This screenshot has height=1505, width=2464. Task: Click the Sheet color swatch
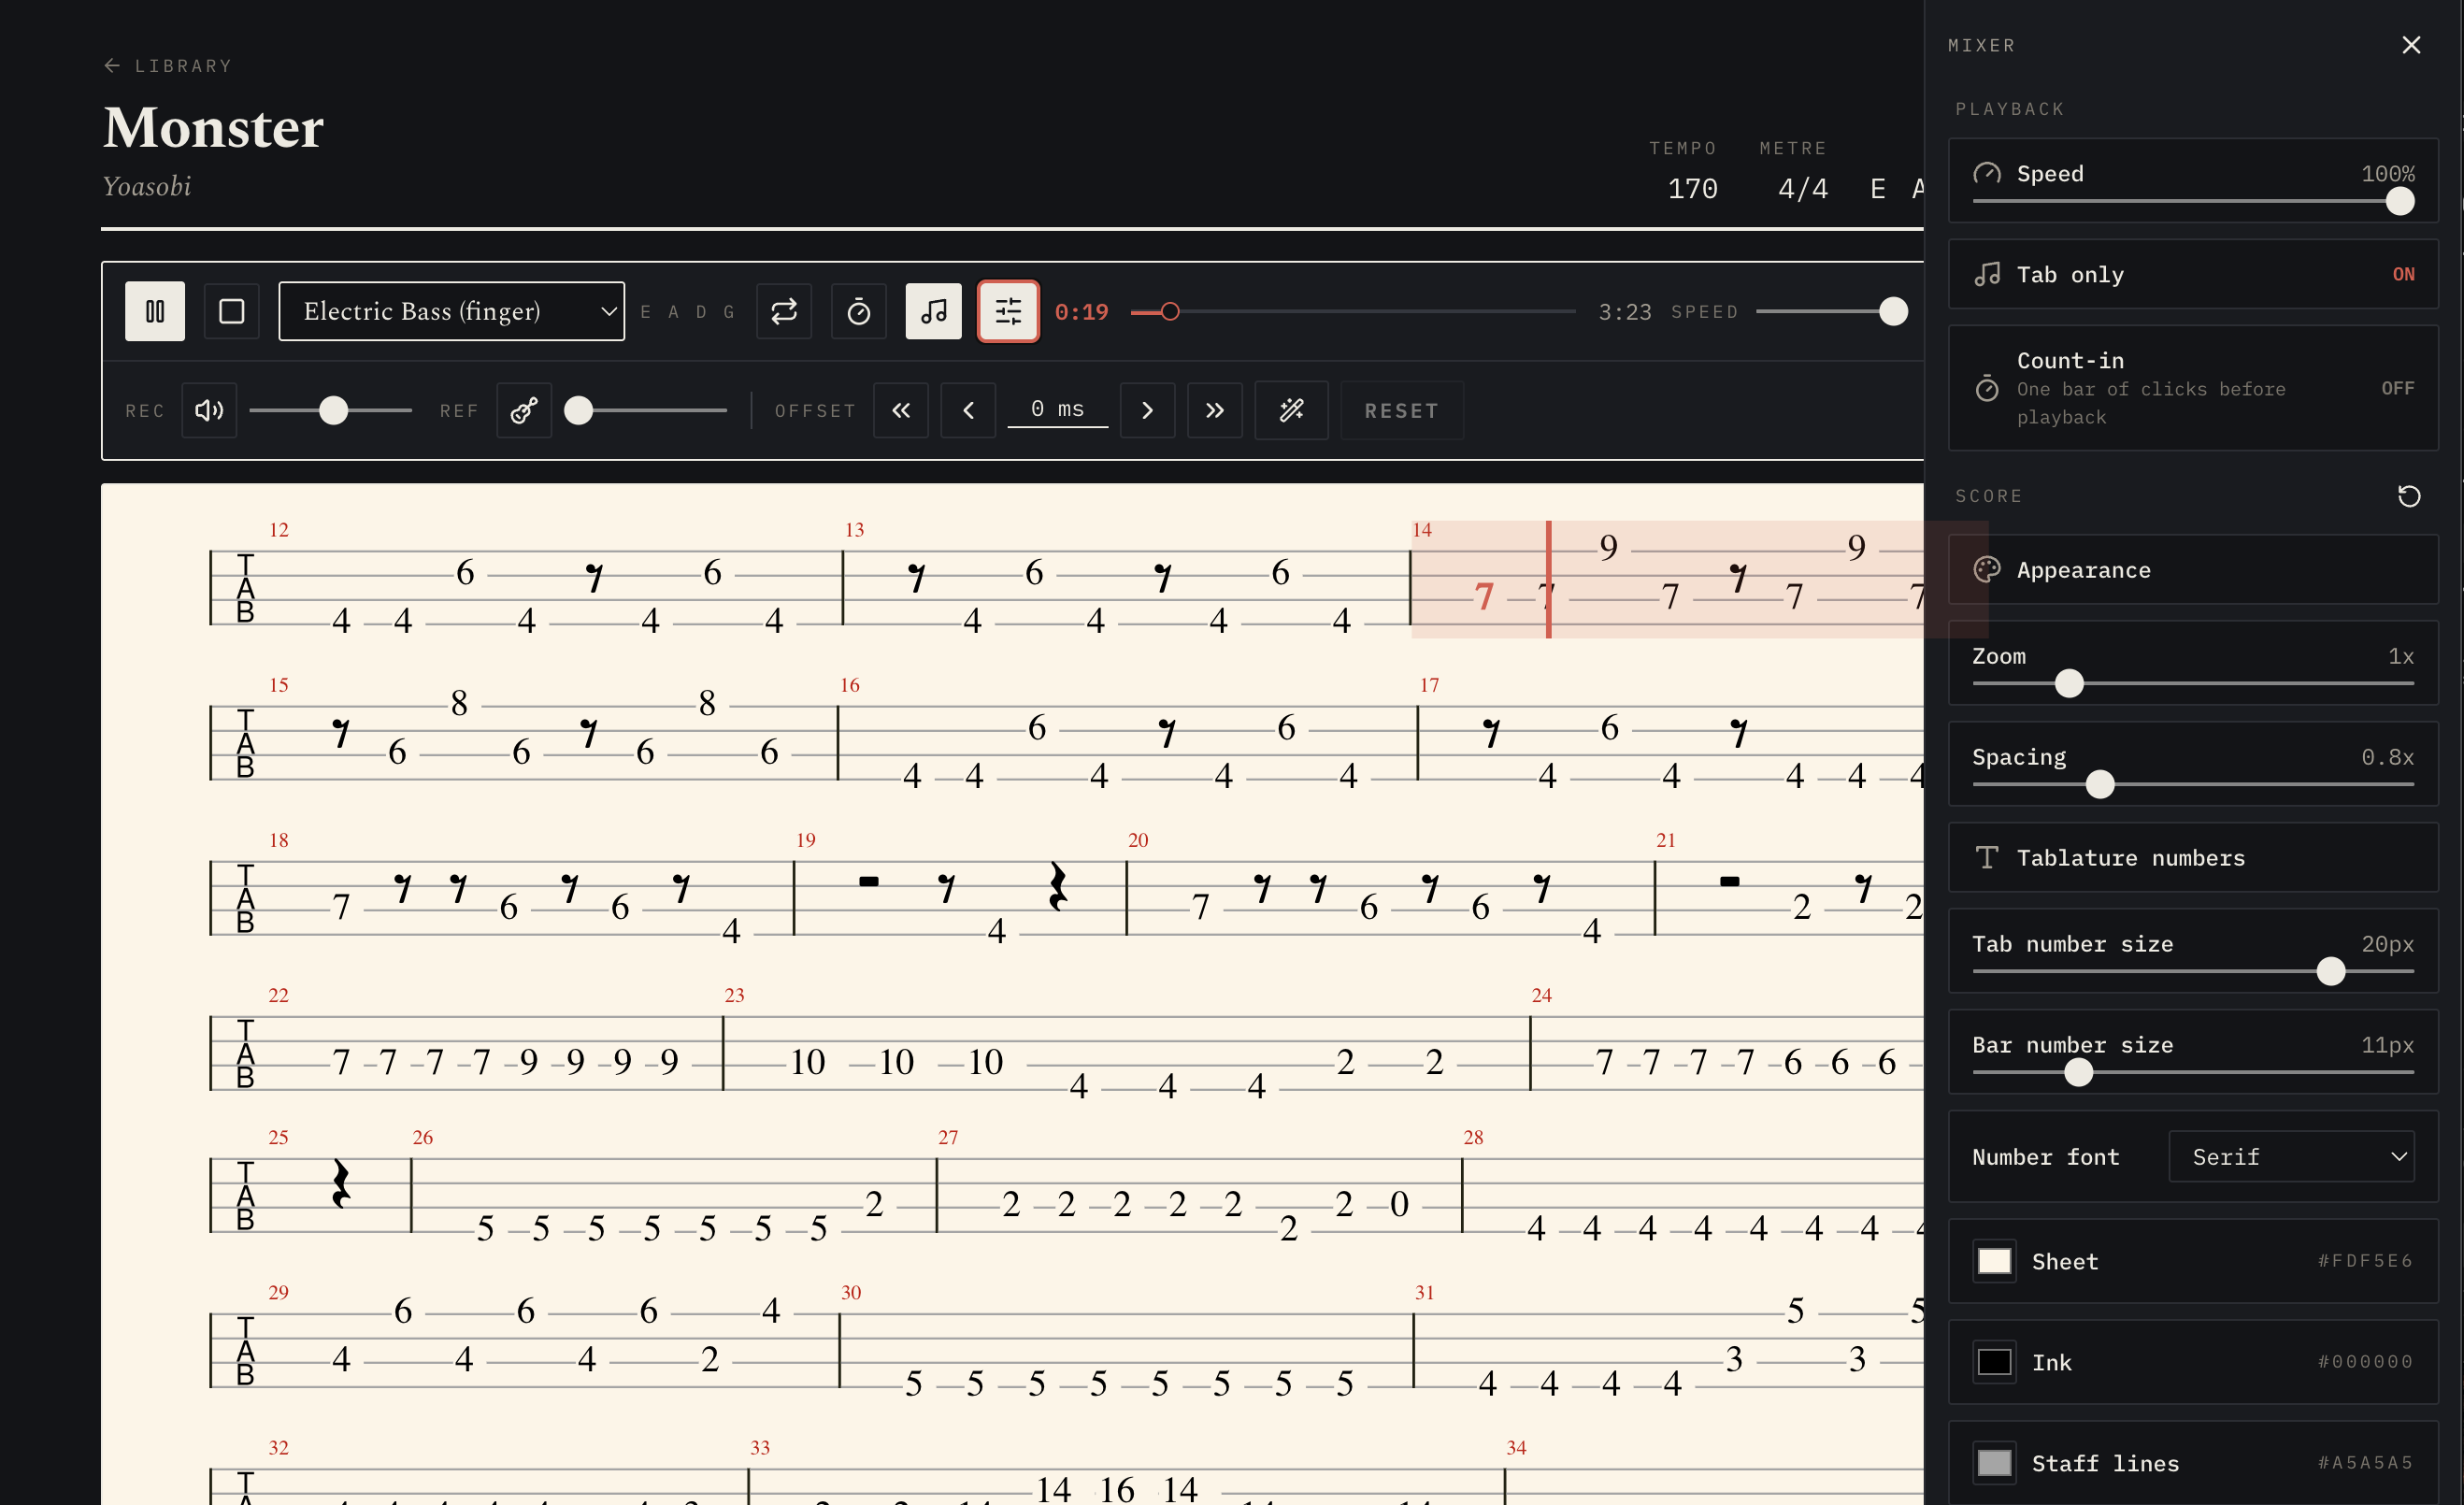pyautogui.click(x=1994, y=1261)
